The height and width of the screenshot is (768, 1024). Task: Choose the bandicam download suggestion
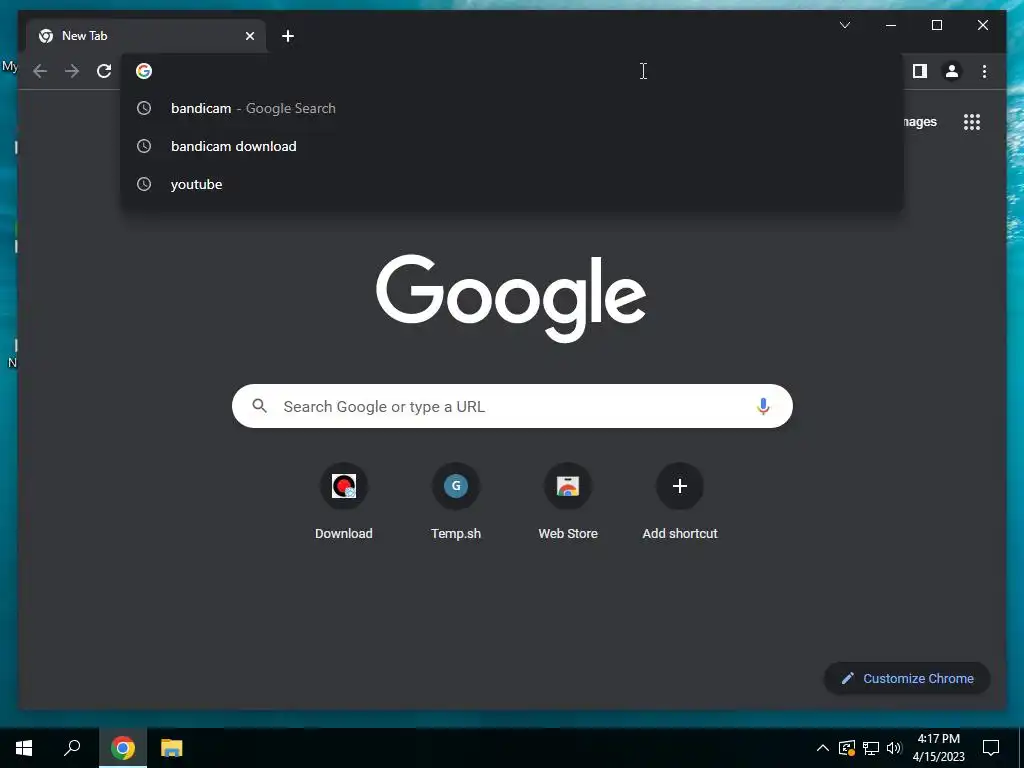[512, 146]
